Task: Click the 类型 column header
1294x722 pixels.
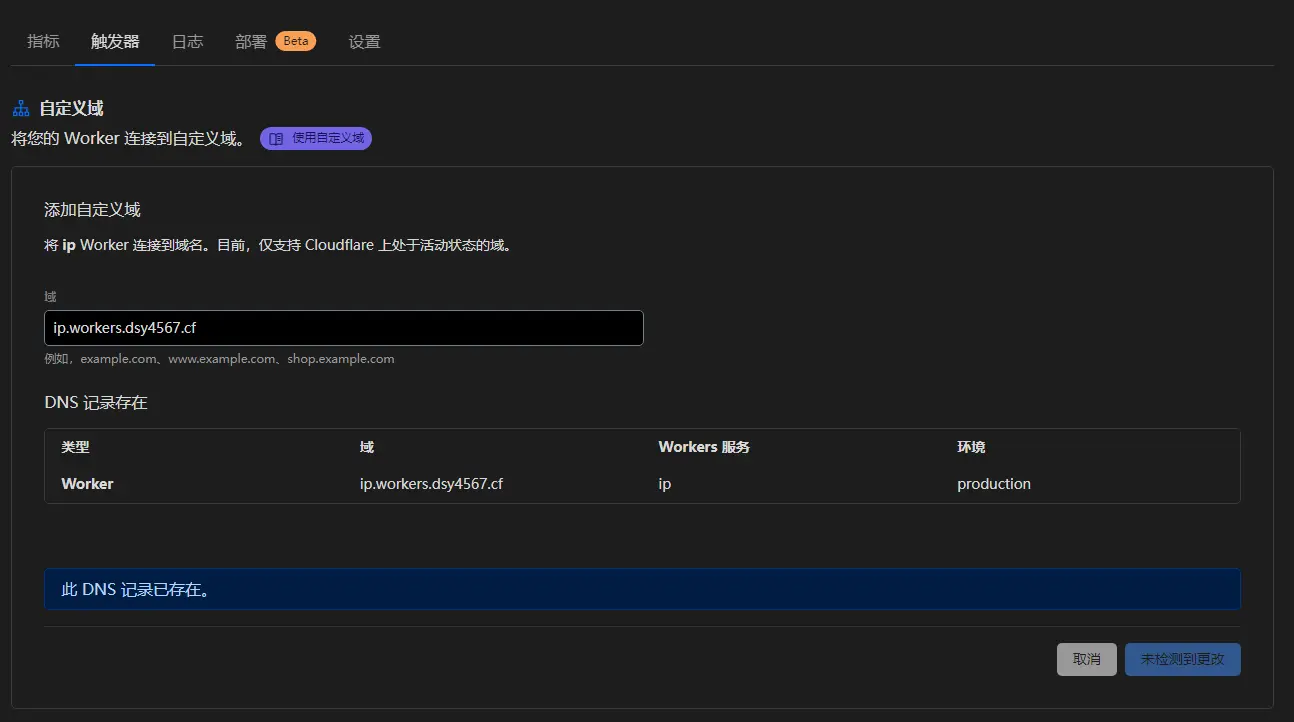Action: coord(75,447)
